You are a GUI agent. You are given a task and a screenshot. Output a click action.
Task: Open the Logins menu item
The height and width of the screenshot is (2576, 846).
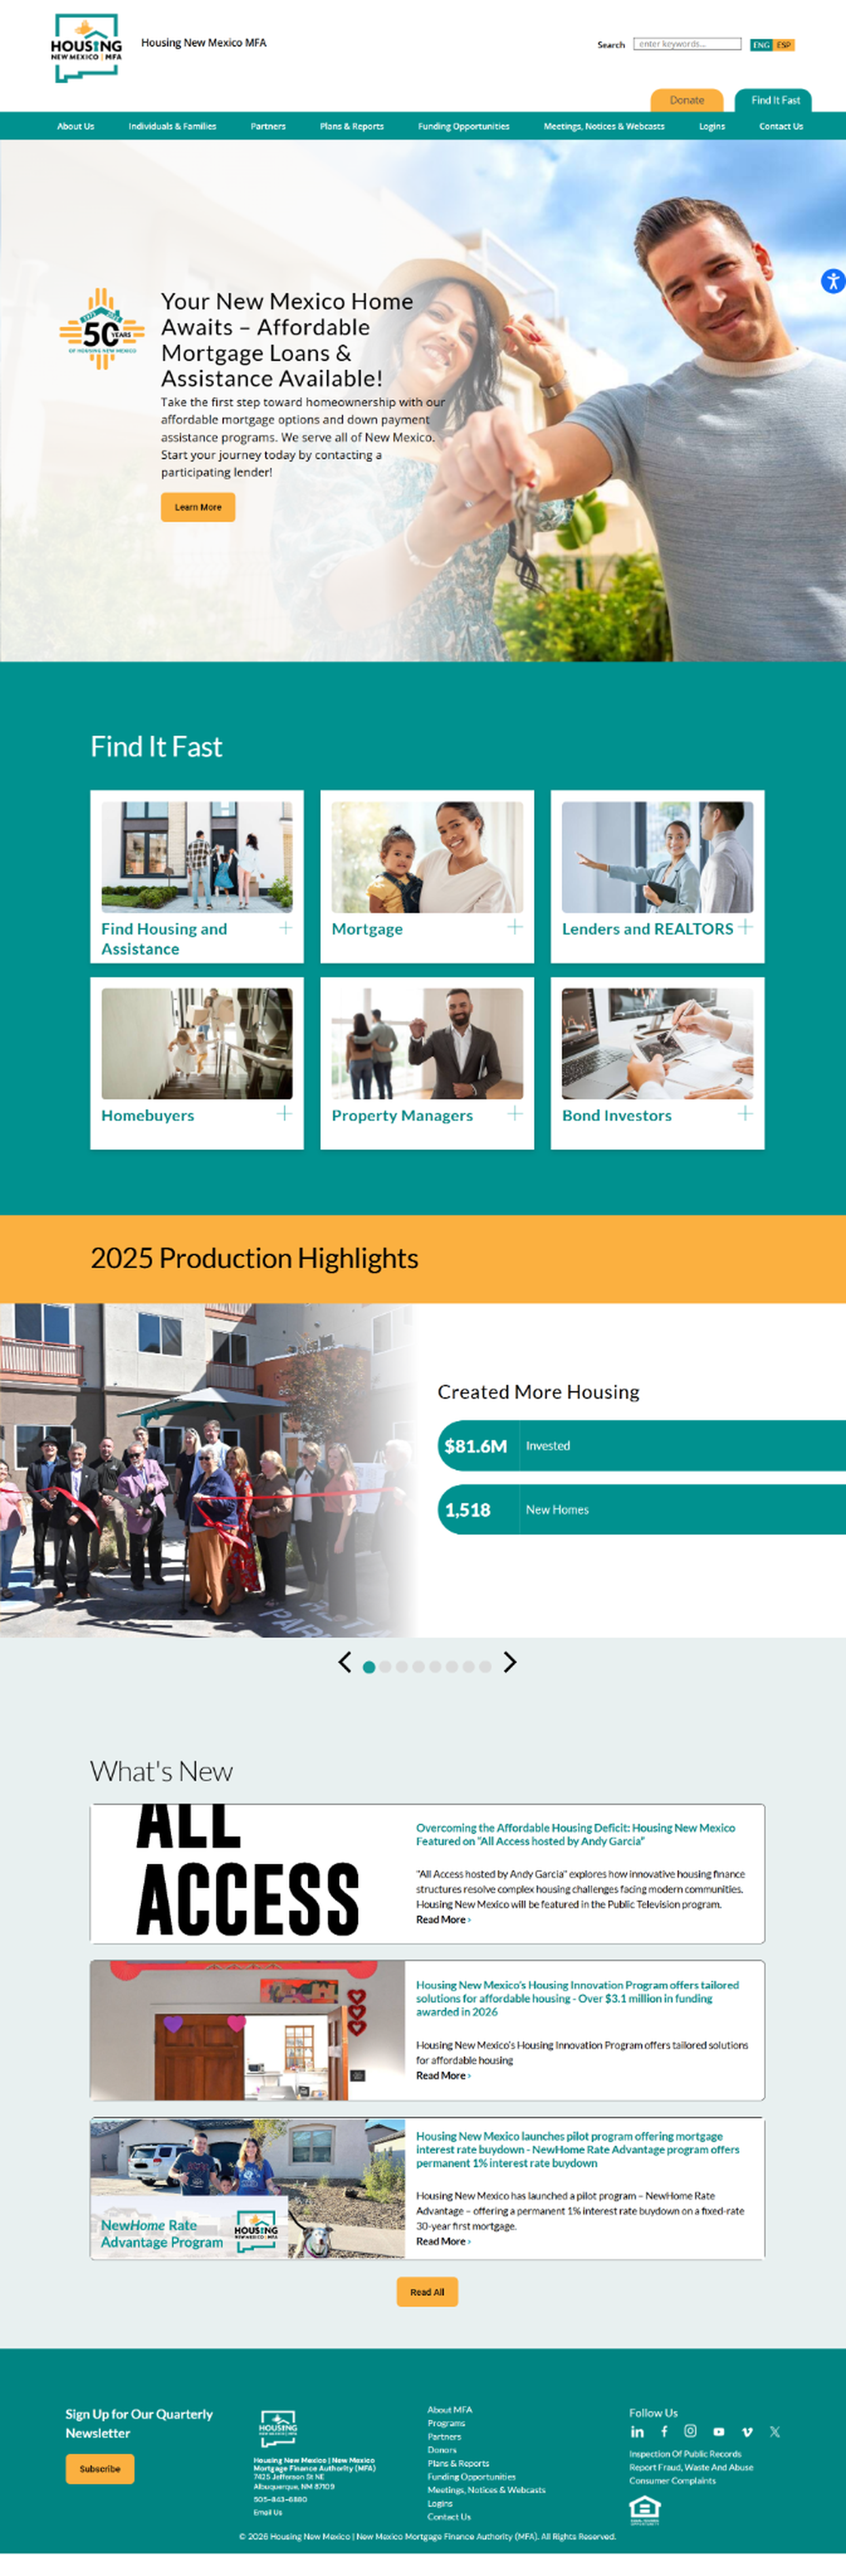(712, 126)
